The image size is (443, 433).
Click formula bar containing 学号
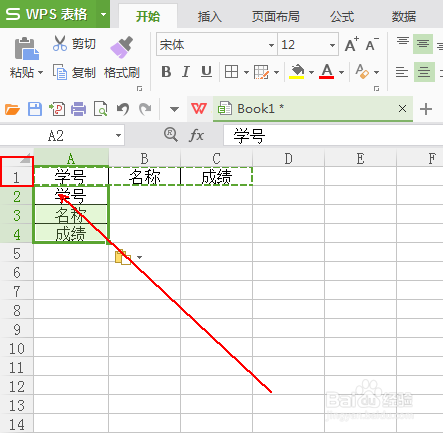(x=333, y=136)
